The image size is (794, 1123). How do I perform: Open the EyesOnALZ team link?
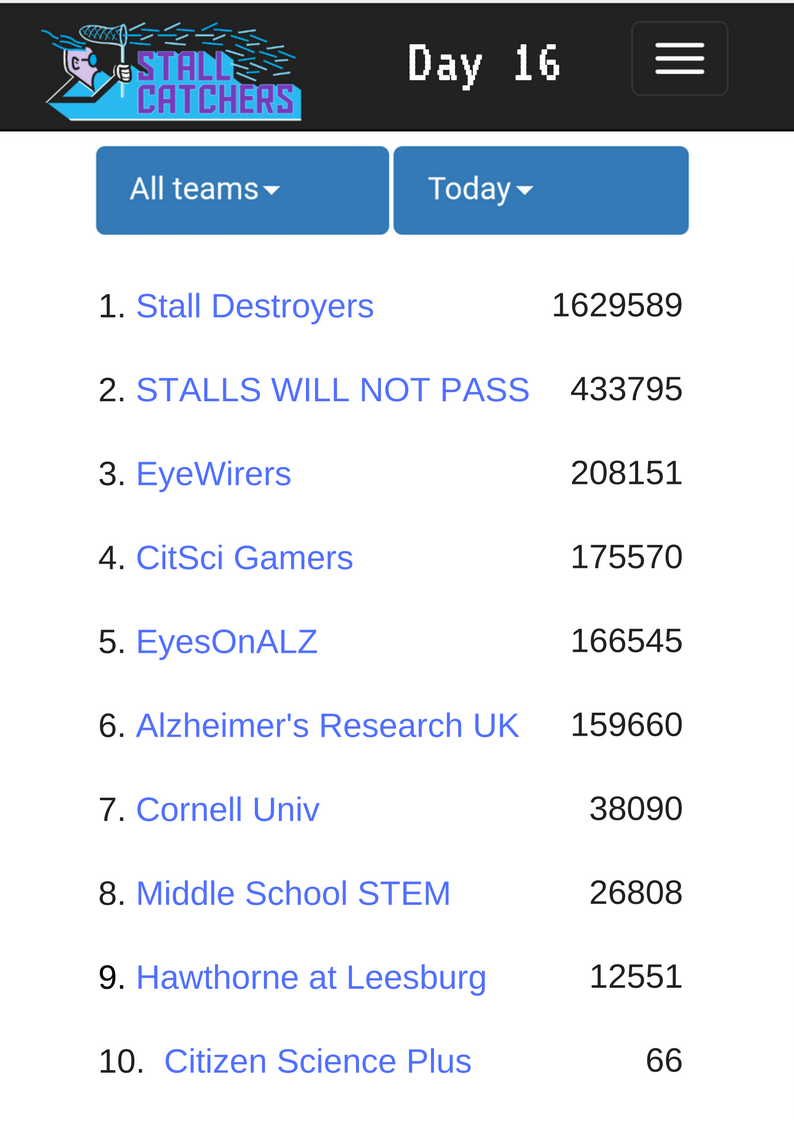tap(226, 642)
